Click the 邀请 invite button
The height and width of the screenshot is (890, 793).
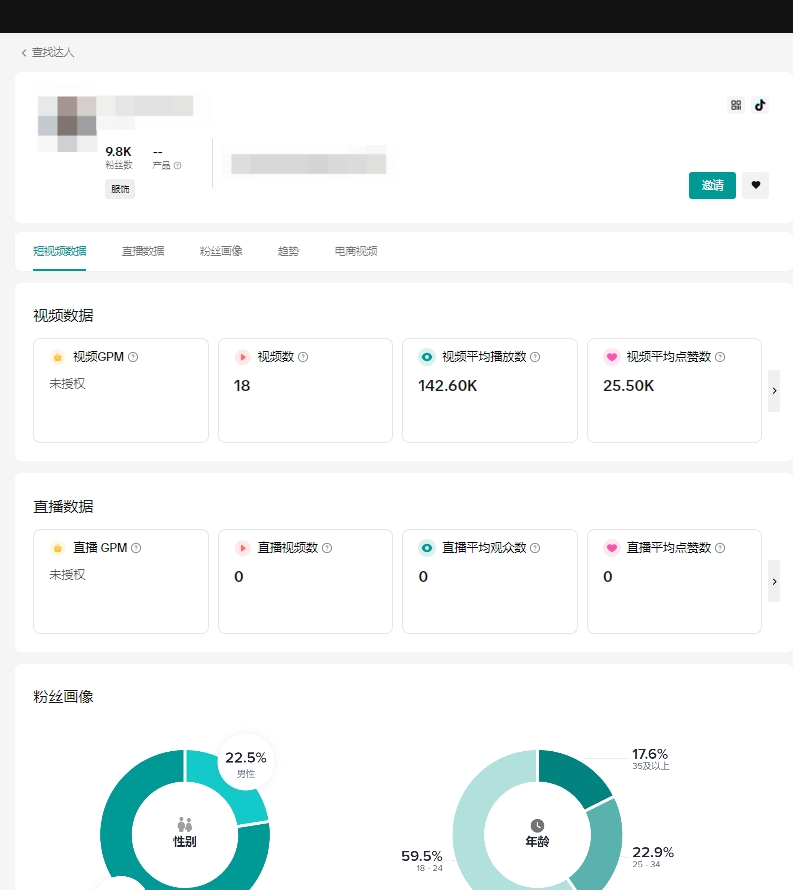pyautogui.click(x=712, y=185)
